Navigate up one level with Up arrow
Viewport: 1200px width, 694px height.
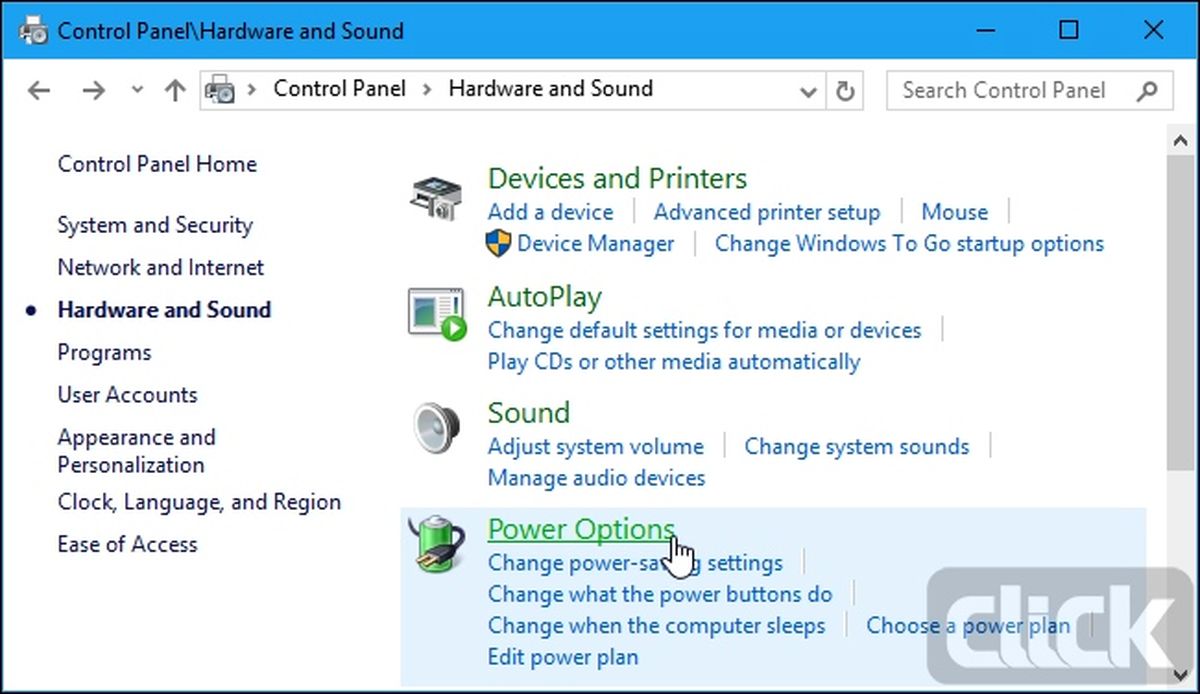175,90
